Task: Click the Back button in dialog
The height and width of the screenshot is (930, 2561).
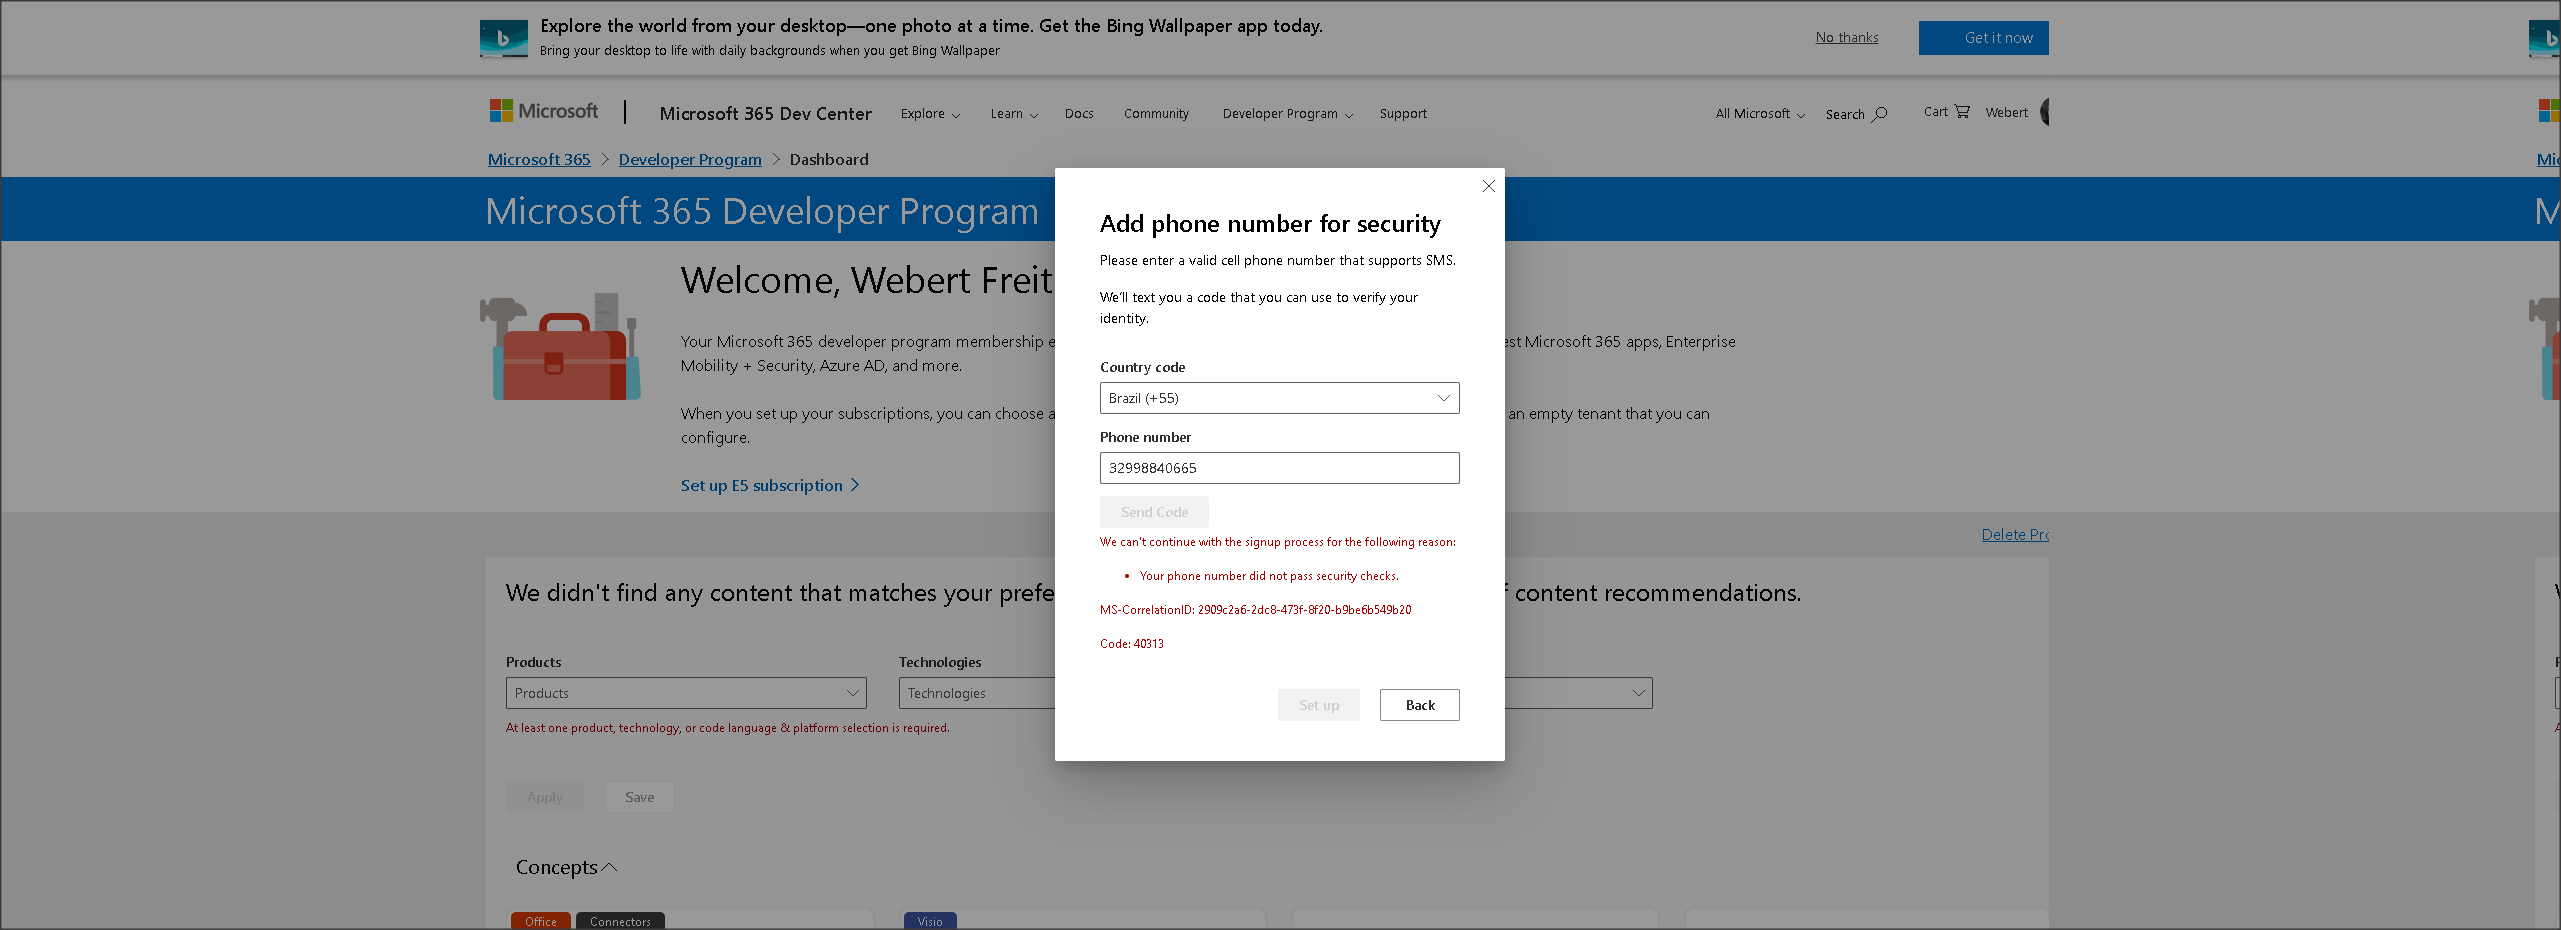Action: pyautogui.click(x=1419, y=705)
